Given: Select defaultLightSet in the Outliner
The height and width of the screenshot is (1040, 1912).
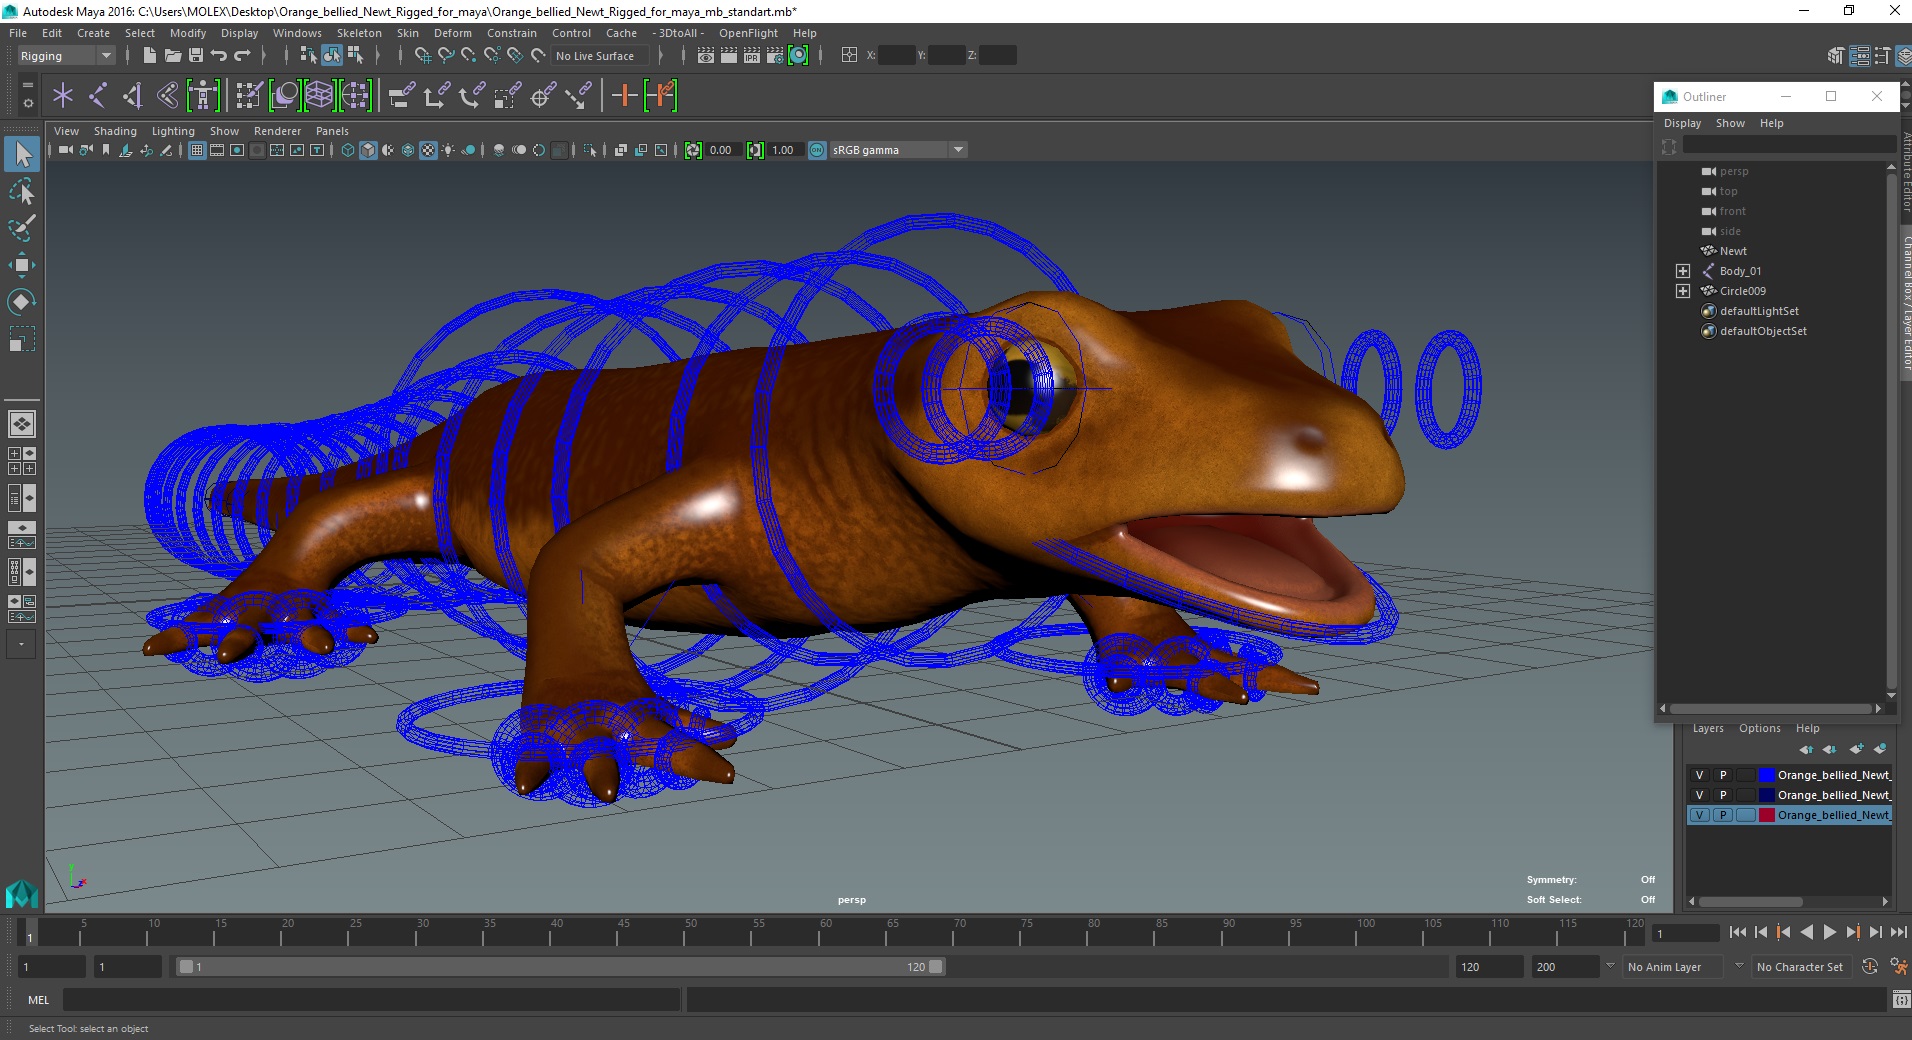Looking at the screenshot, I should 1758,311.
